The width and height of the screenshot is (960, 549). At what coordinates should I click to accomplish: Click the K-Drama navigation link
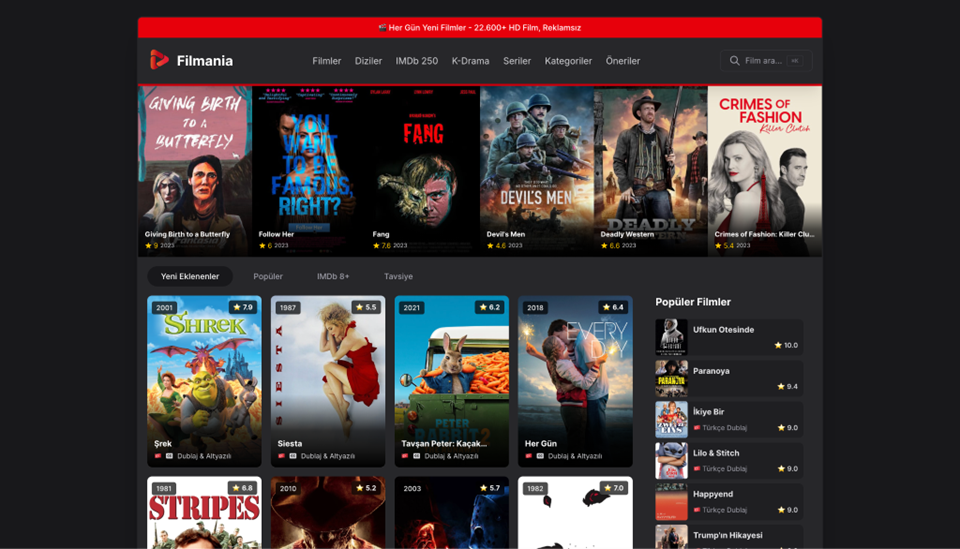[x=470, y=61]
